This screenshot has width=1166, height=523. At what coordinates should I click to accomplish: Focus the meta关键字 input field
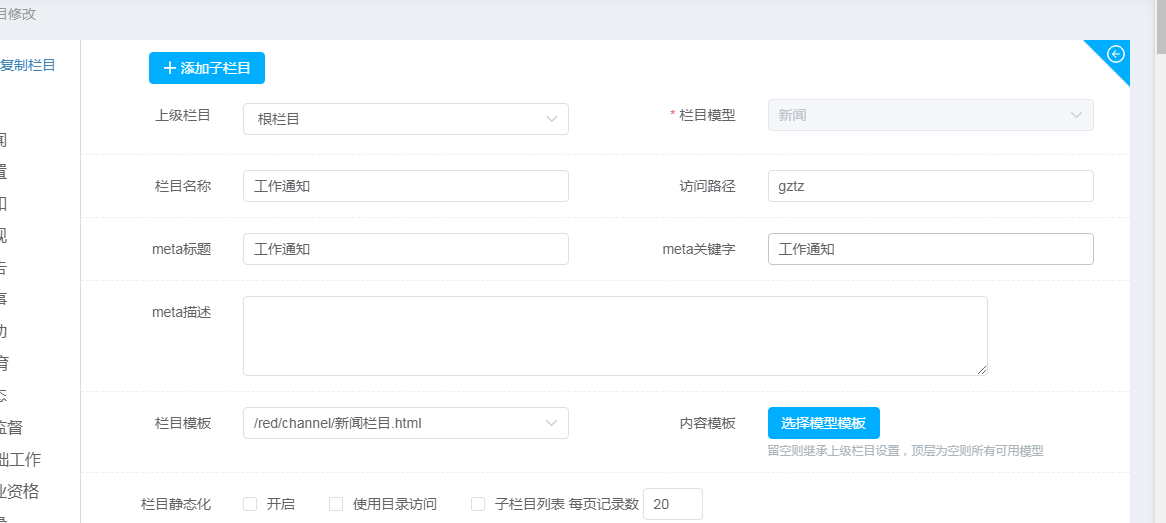pyautogui.click(x=930, y=249)
